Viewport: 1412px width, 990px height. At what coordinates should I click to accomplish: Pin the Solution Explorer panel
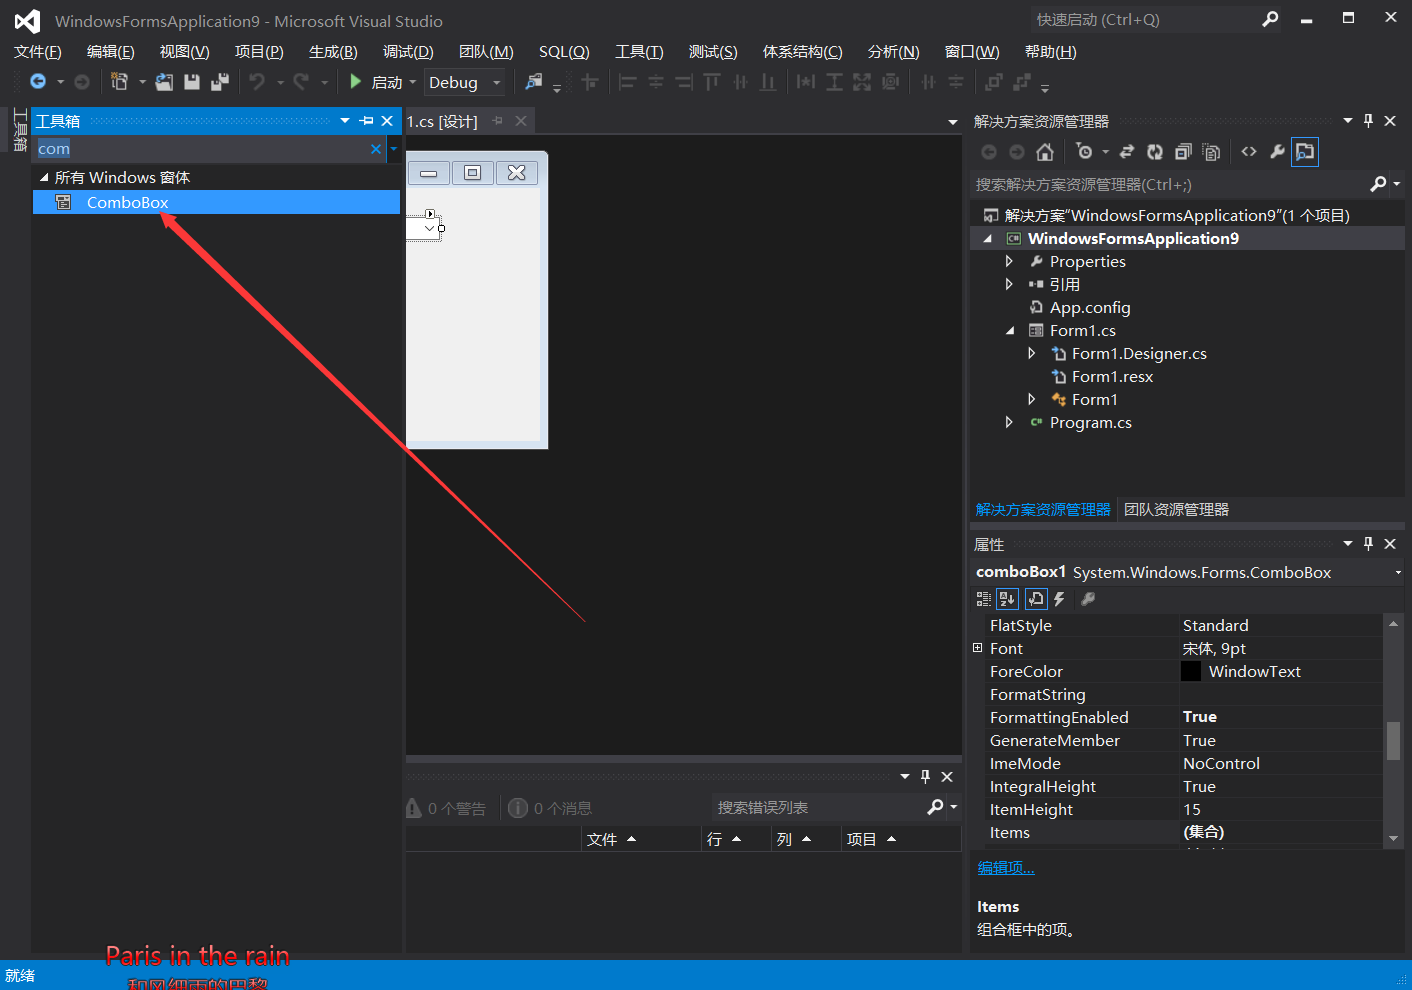pyautogui.click(x=1369, y=121)
